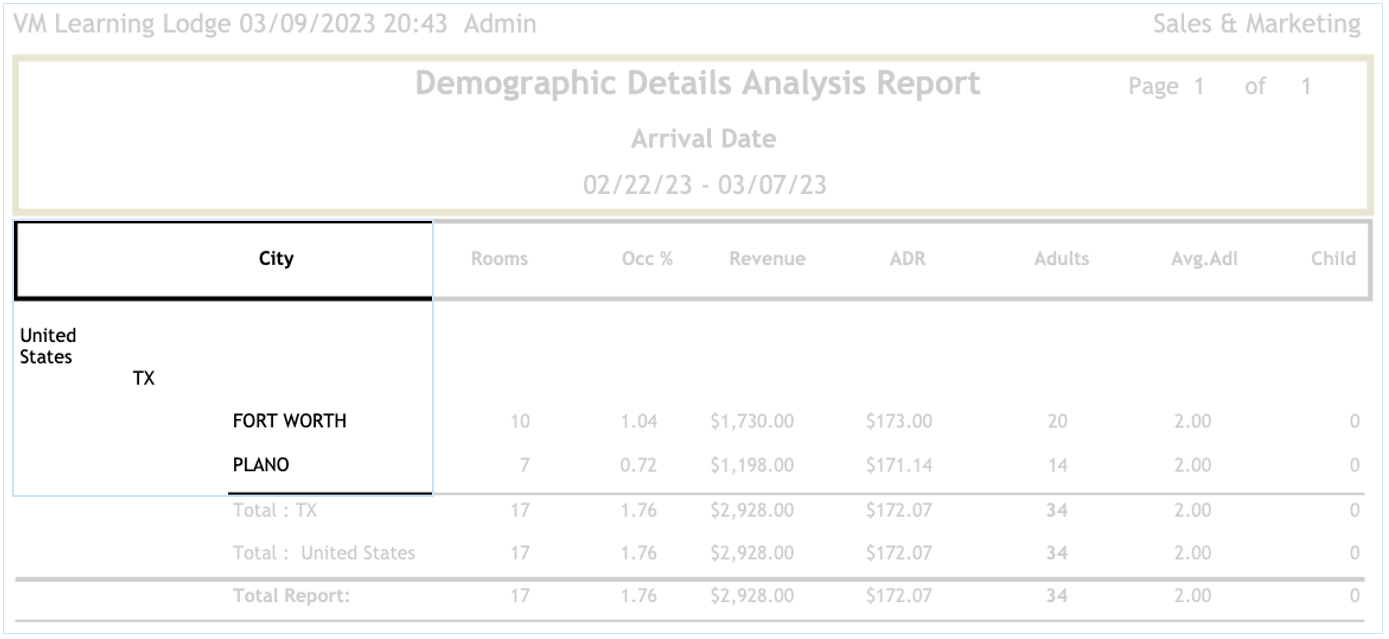Select the Plano ADR value $171.14
The image size is (1389, 639).
pos(899,465)
